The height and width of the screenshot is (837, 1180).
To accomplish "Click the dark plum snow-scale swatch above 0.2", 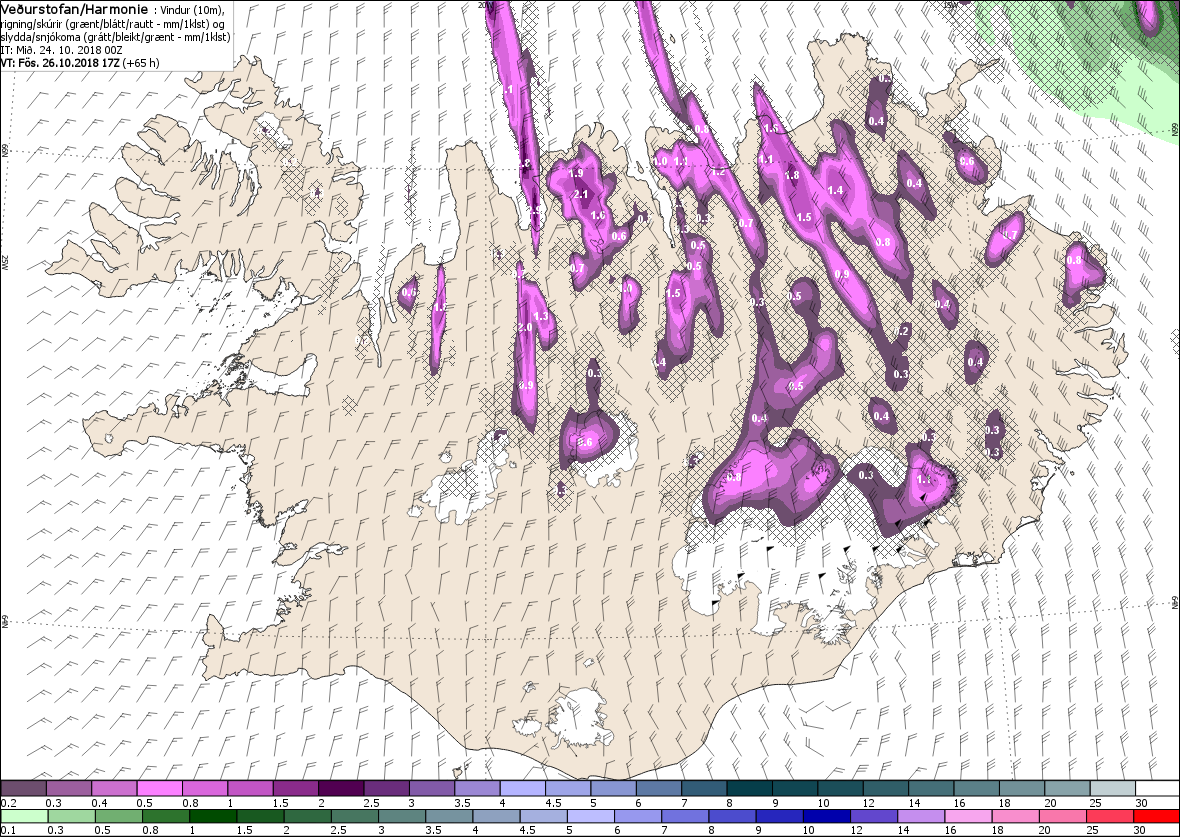I will click(x=23, y=788).
